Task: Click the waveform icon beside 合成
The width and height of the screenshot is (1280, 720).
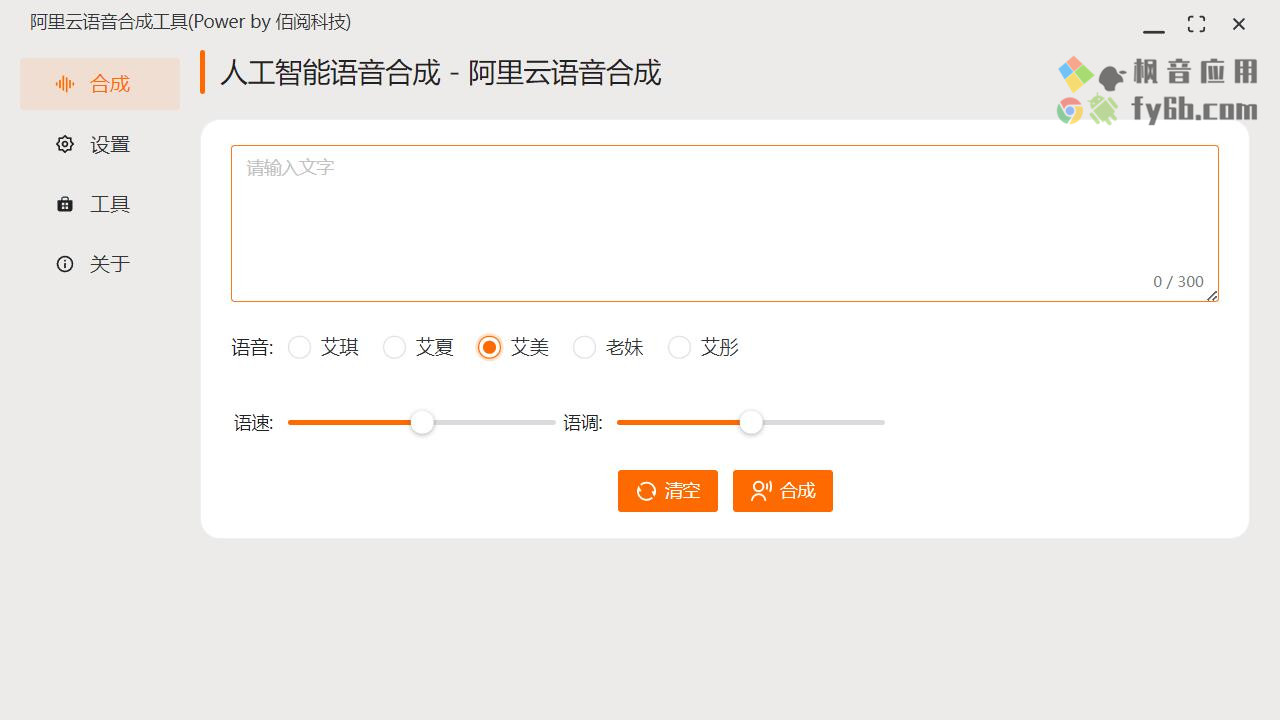Action: click(x=65, y=84)
